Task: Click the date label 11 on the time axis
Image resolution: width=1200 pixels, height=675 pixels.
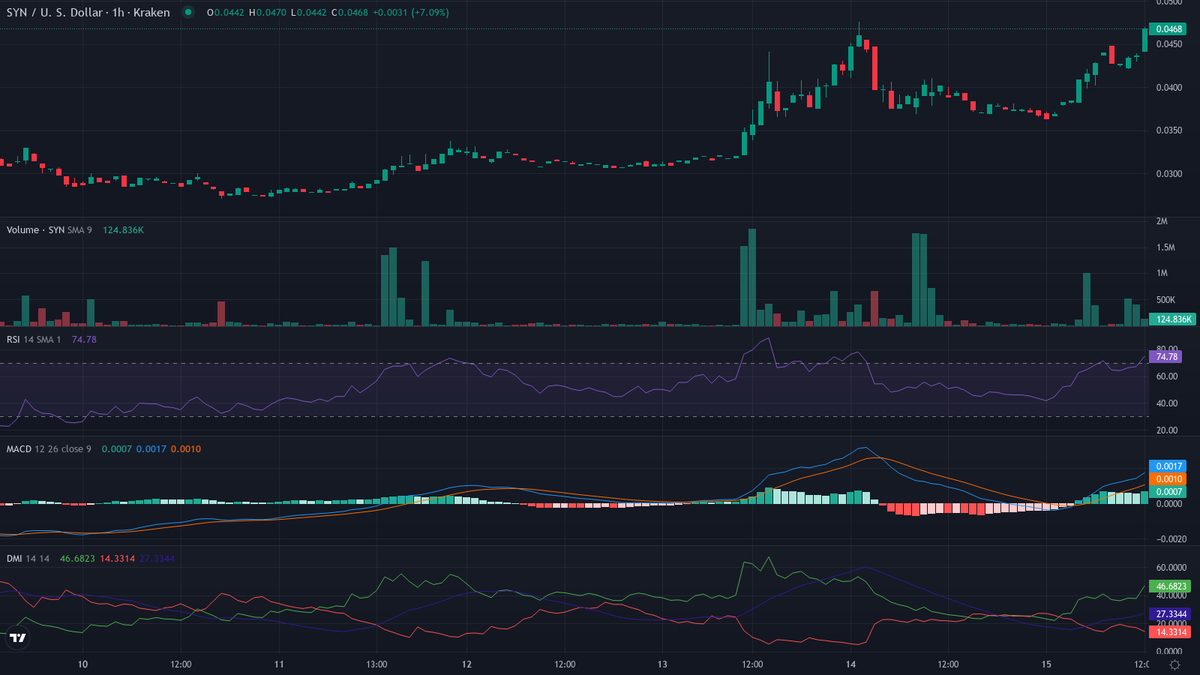Action: click(279, 664)
